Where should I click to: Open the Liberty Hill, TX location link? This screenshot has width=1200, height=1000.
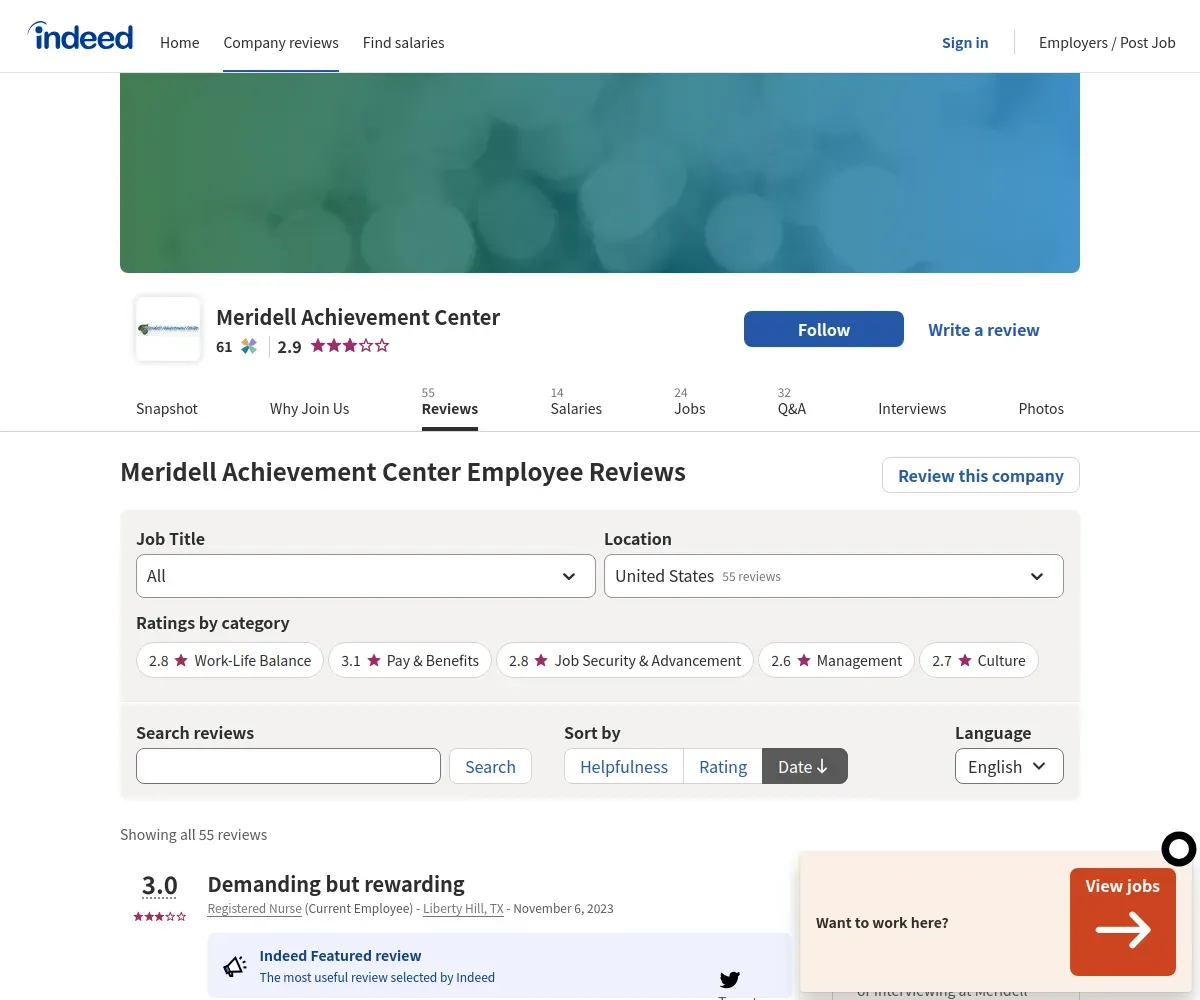coord(463,908)
